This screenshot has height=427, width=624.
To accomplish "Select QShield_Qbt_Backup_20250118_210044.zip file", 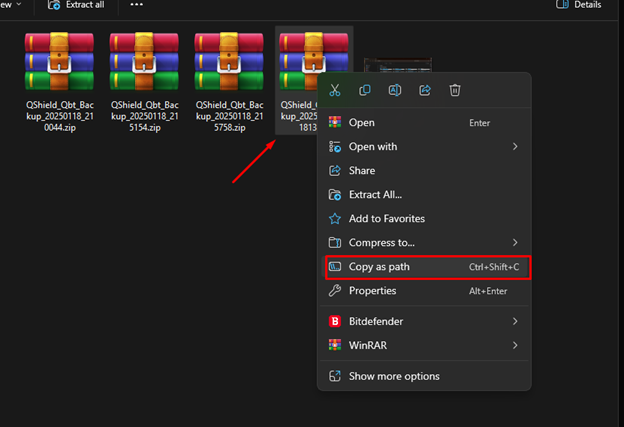I will (60, 82).
